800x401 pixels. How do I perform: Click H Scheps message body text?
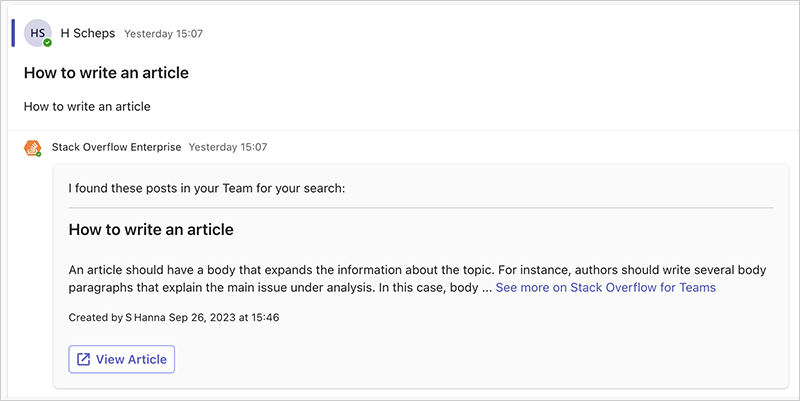coord(86,106)
